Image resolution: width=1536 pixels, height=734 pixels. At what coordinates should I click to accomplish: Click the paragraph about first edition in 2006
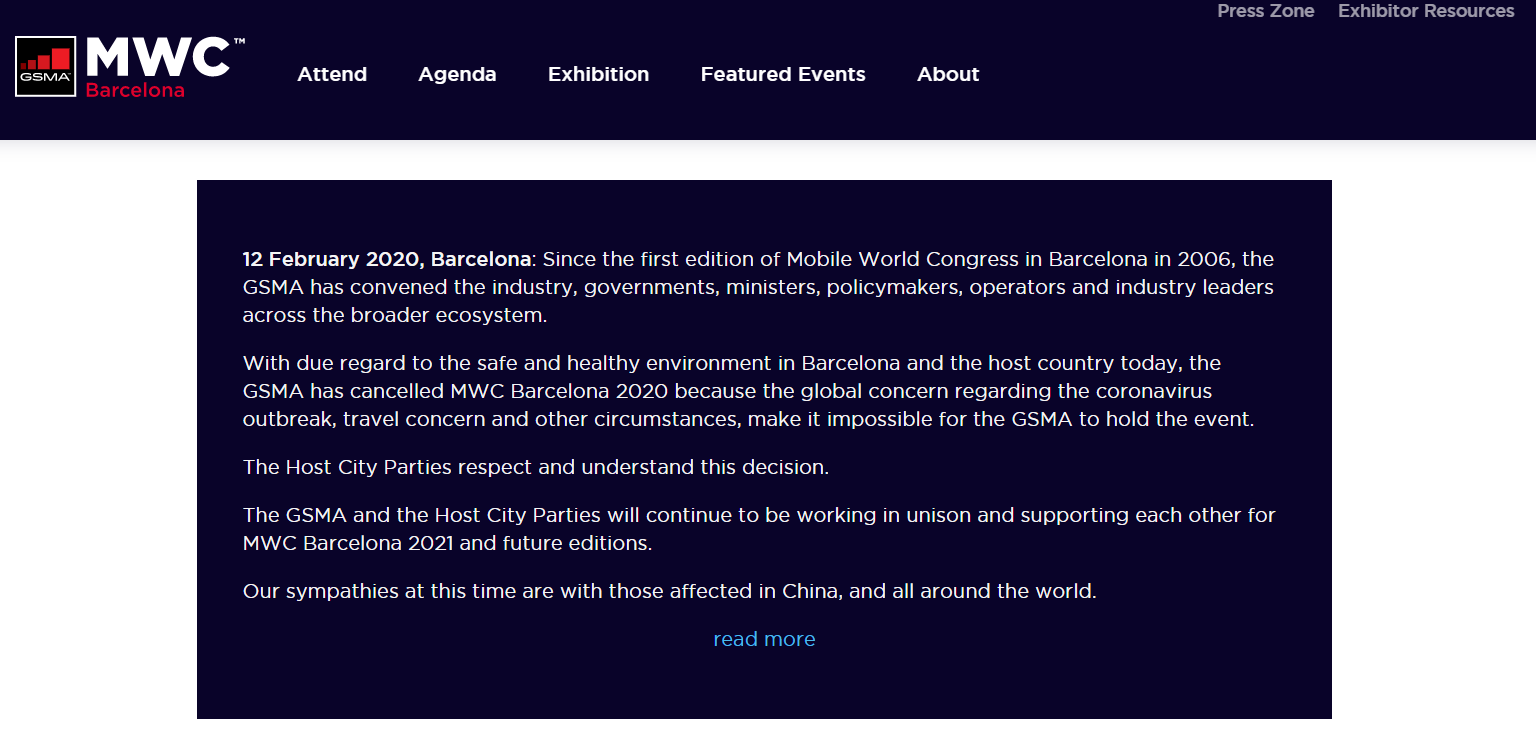tap(758, 287)
